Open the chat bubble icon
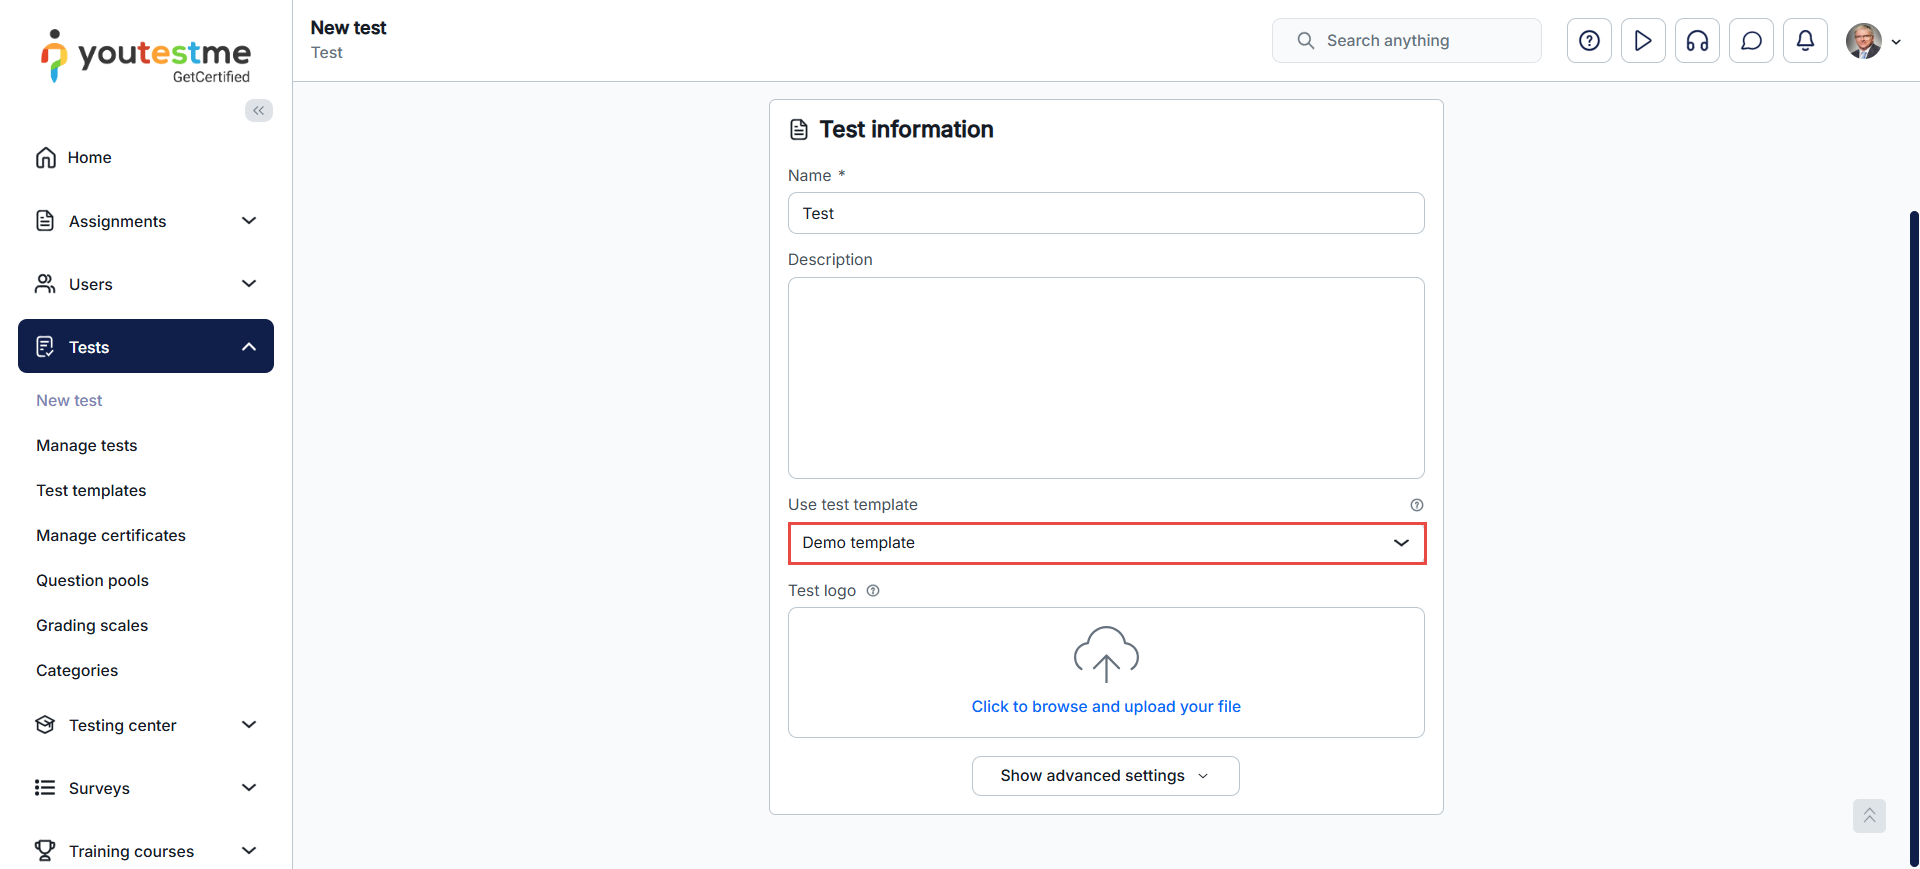This screenshot has height=869, width=1920. pyautogui.click(x=1751, y=41)
